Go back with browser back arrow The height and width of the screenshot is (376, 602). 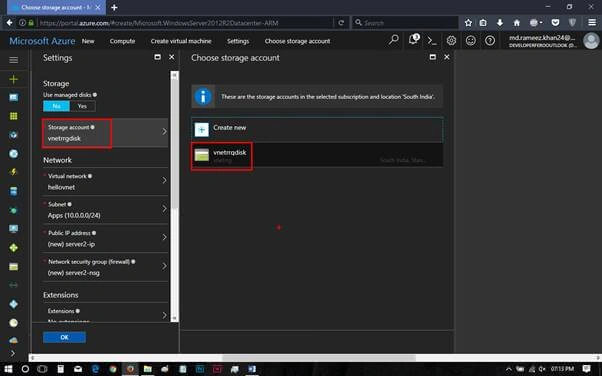[x=9, y=23]
